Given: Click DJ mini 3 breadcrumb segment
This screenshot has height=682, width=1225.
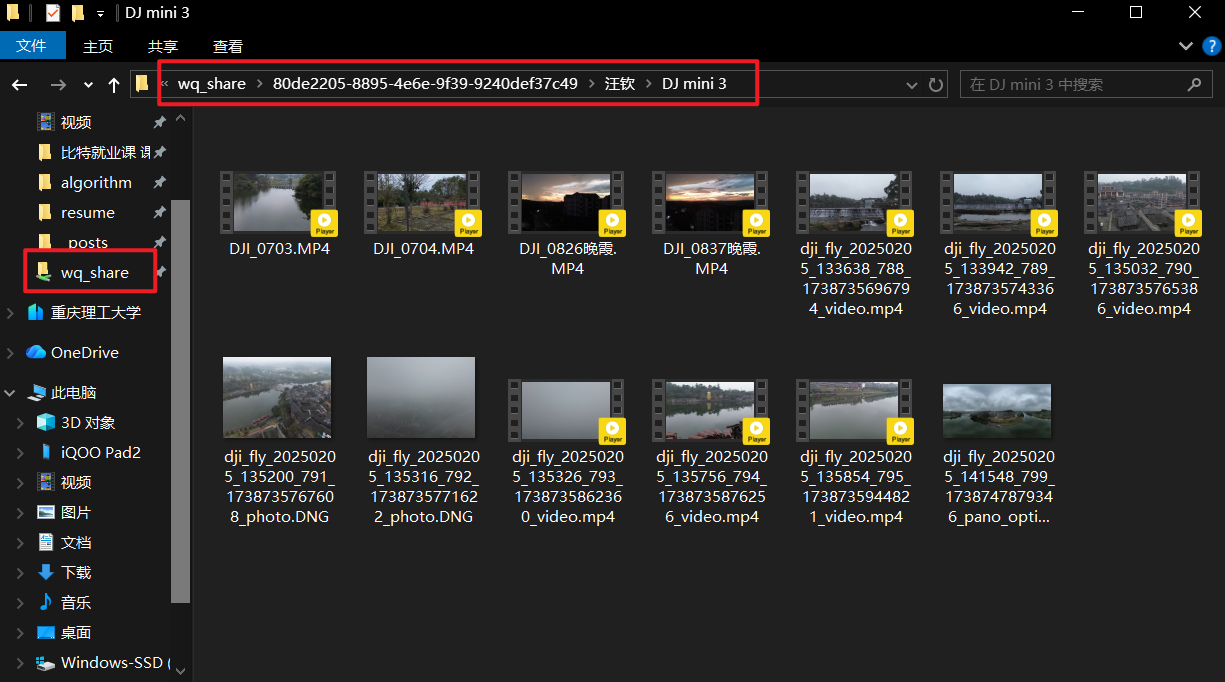Looking at the screenshot, I should click(694, 84).
